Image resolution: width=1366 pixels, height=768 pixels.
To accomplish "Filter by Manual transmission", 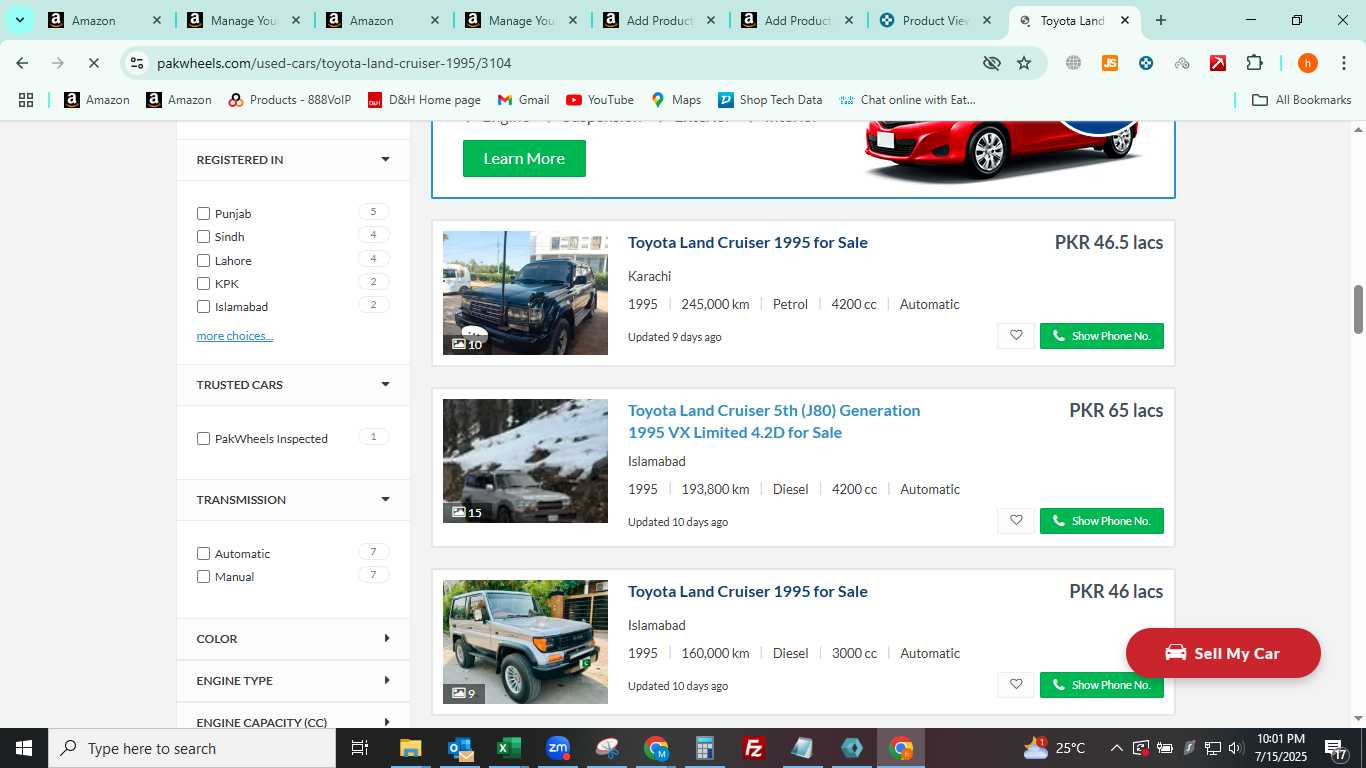I will [x=204, y=577].
